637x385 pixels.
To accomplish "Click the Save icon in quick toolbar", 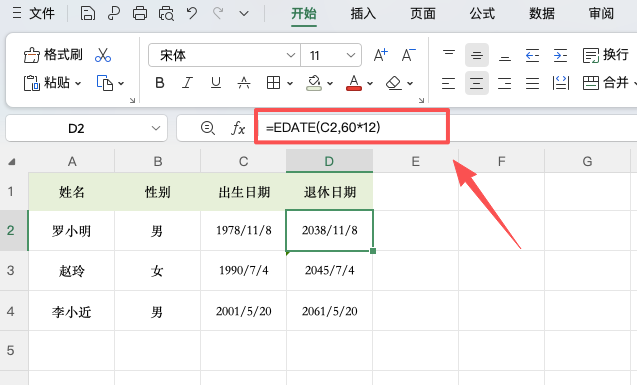I will point(88,13).
